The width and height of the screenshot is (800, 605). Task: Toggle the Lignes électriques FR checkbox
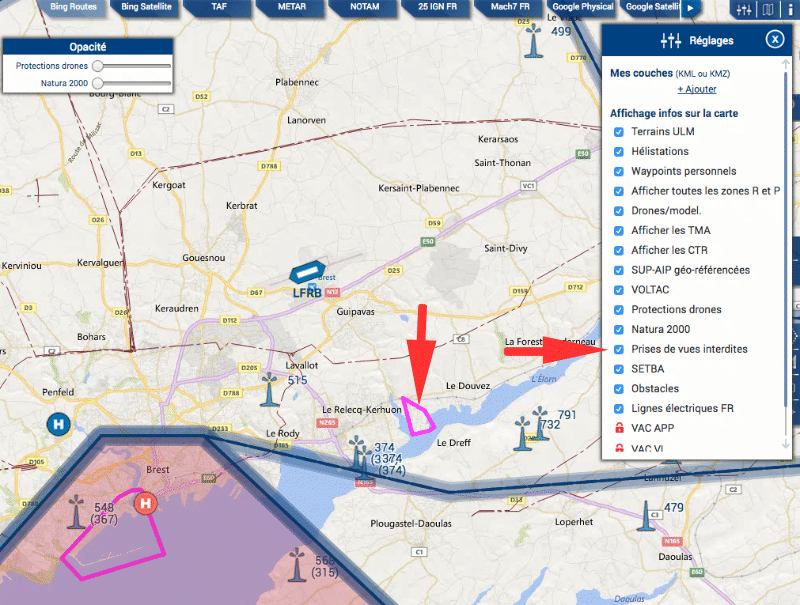tap(619, 408)
